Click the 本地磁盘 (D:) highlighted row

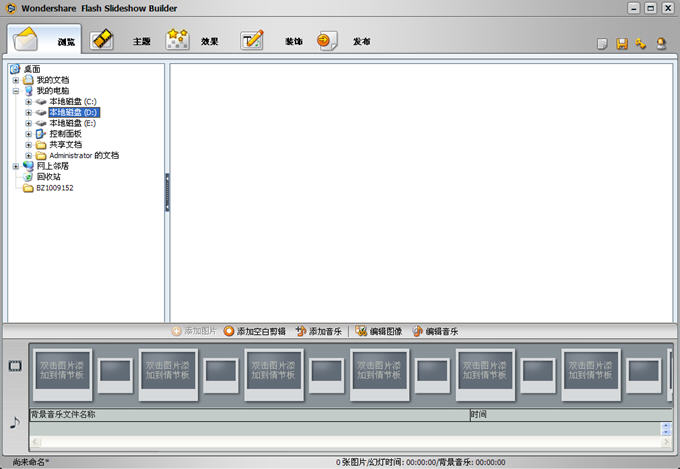pyautogui.click(x=74, y=112)
